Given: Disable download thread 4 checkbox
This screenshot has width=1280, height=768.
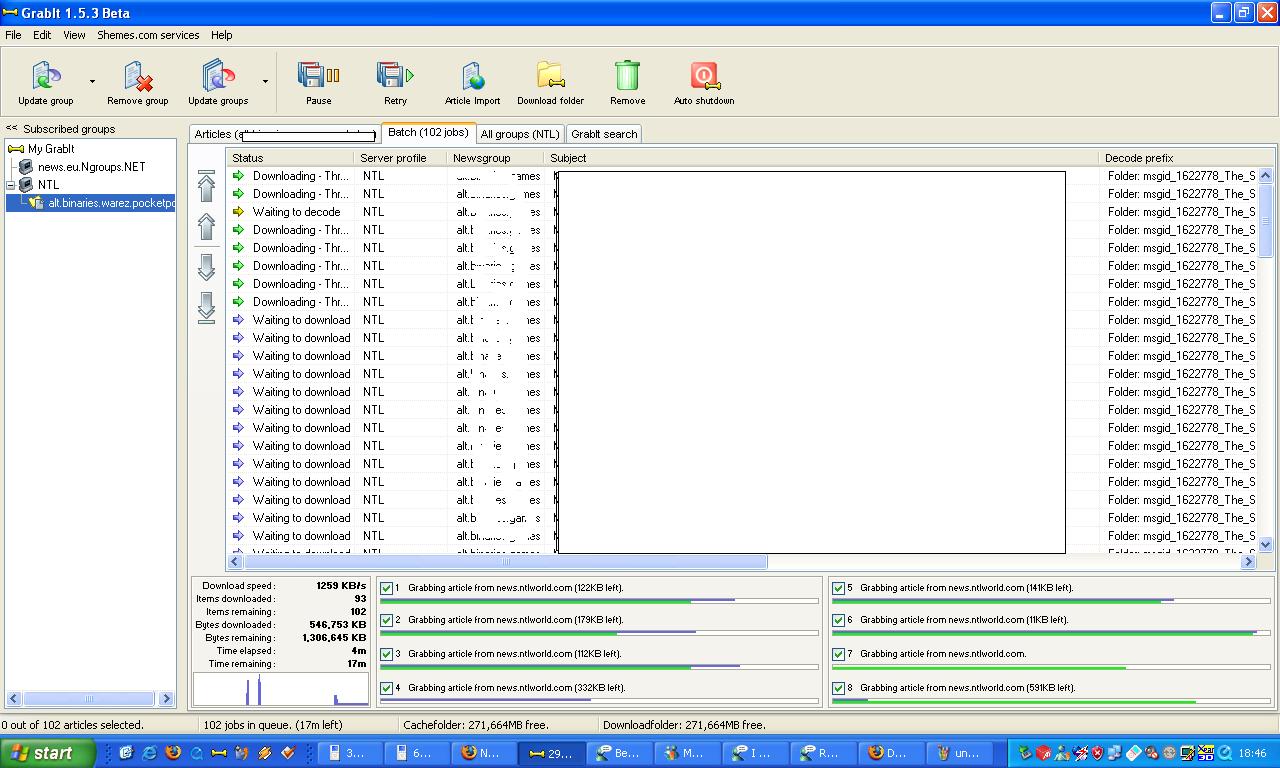Looking at the screenshot, I should pos(386,689).
